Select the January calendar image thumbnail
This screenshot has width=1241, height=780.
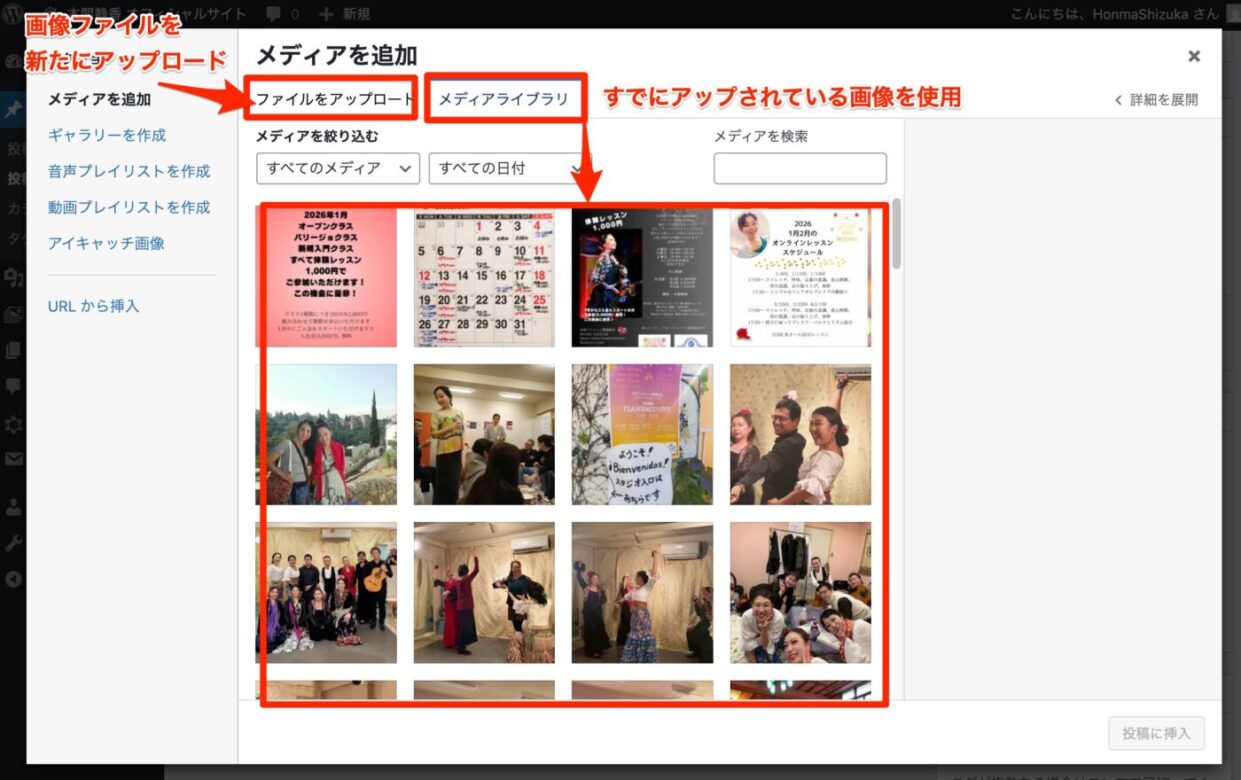click(x=484, y=277)
